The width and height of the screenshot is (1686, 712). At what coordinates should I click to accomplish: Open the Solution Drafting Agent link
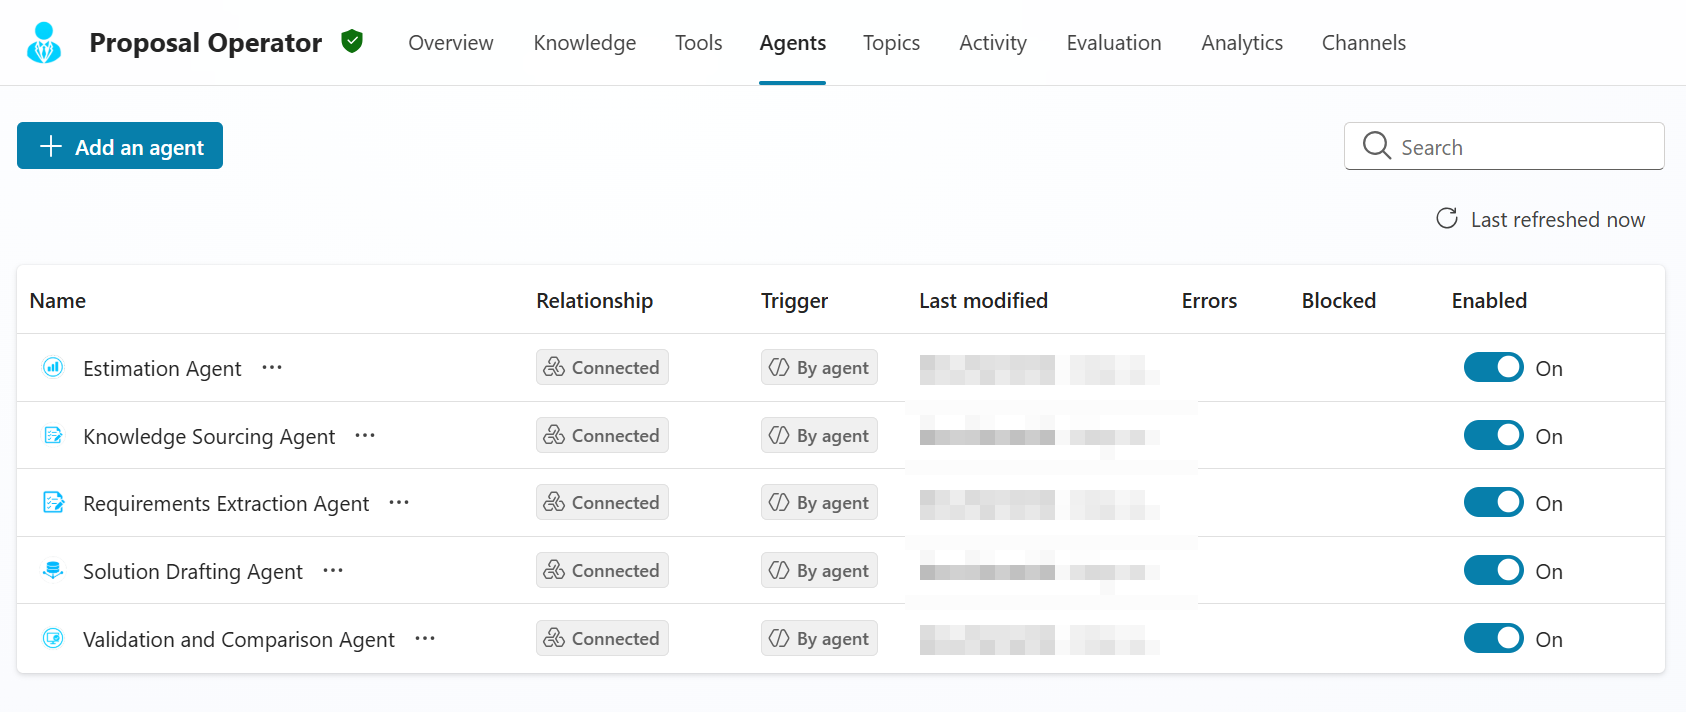(x=193, y=571)
